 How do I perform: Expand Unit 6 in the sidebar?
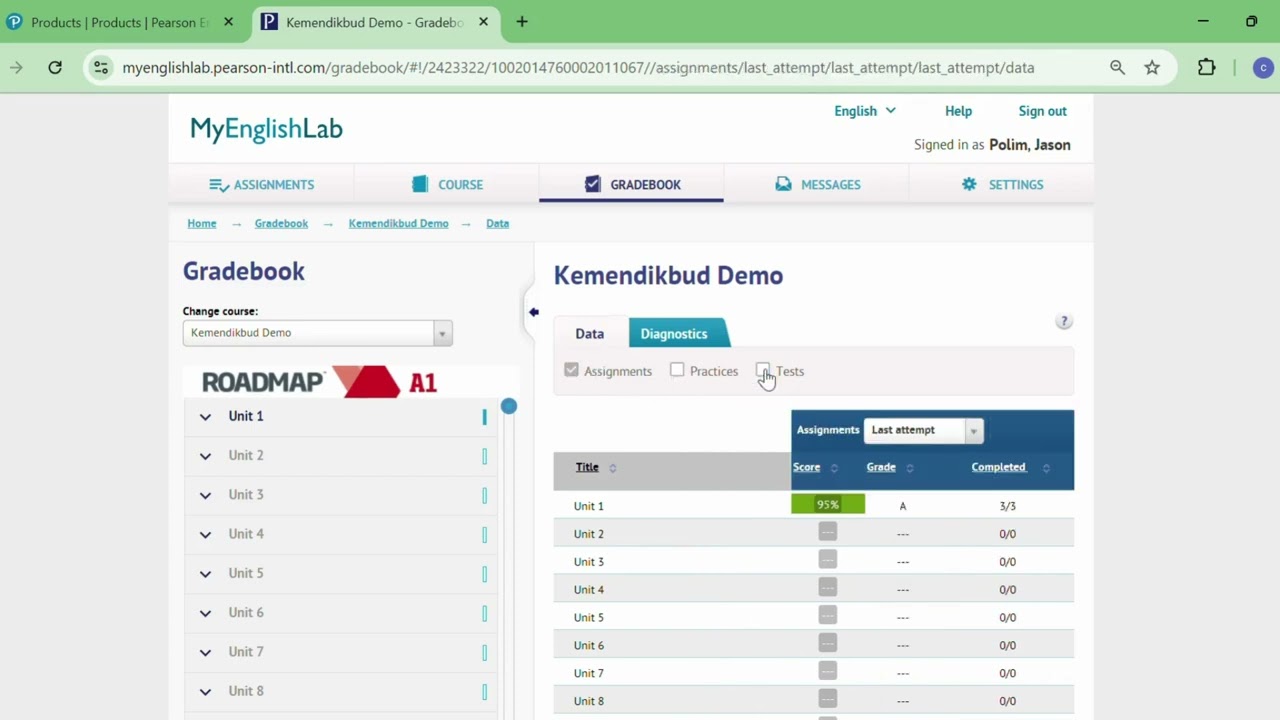coord(205,613)
